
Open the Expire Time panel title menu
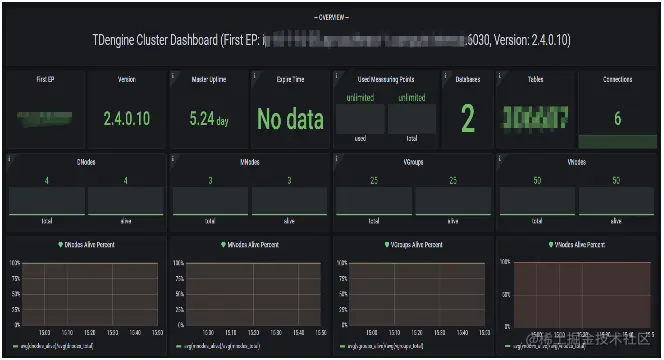pyautogui.click(x=290, y=79)
